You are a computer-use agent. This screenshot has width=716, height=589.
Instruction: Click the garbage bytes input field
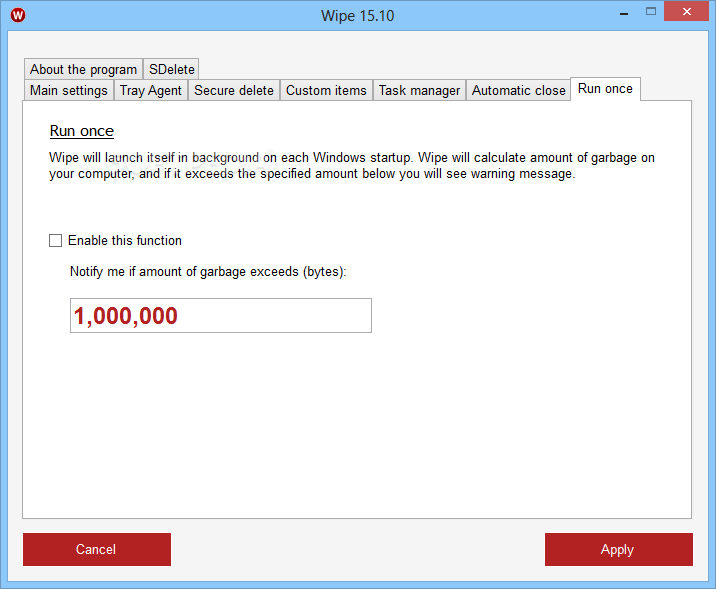pyautogui.click(x=221, y=316)
